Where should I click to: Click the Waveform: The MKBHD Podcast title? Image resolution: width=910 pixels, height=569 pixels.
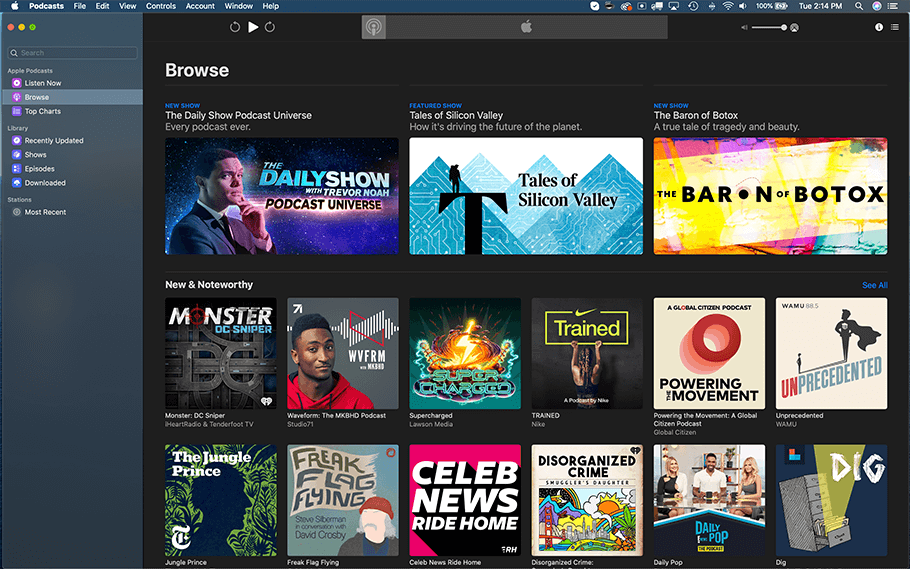pyautogui.click(x=337, y=416)
